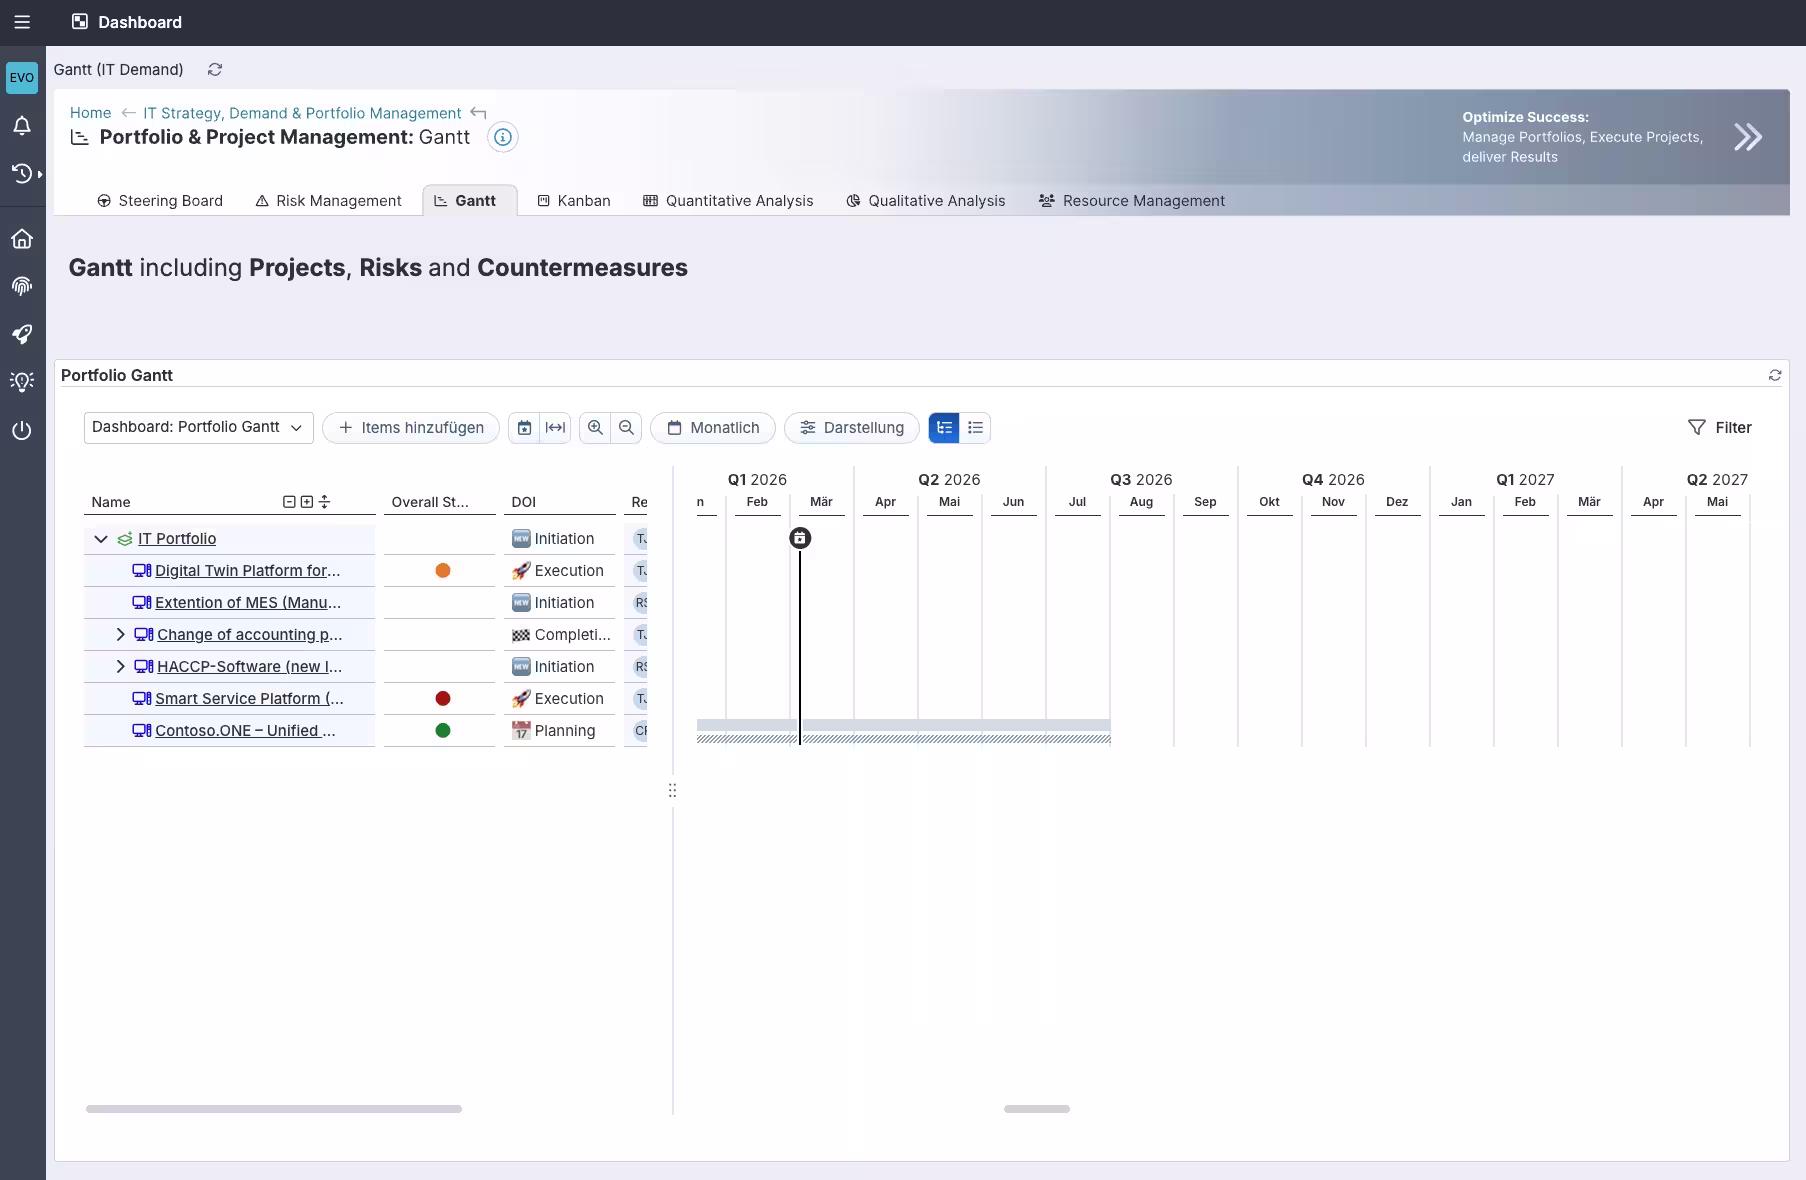Click the marker icon above the March timeline
1806x1180 pixels.
[801, 538]
